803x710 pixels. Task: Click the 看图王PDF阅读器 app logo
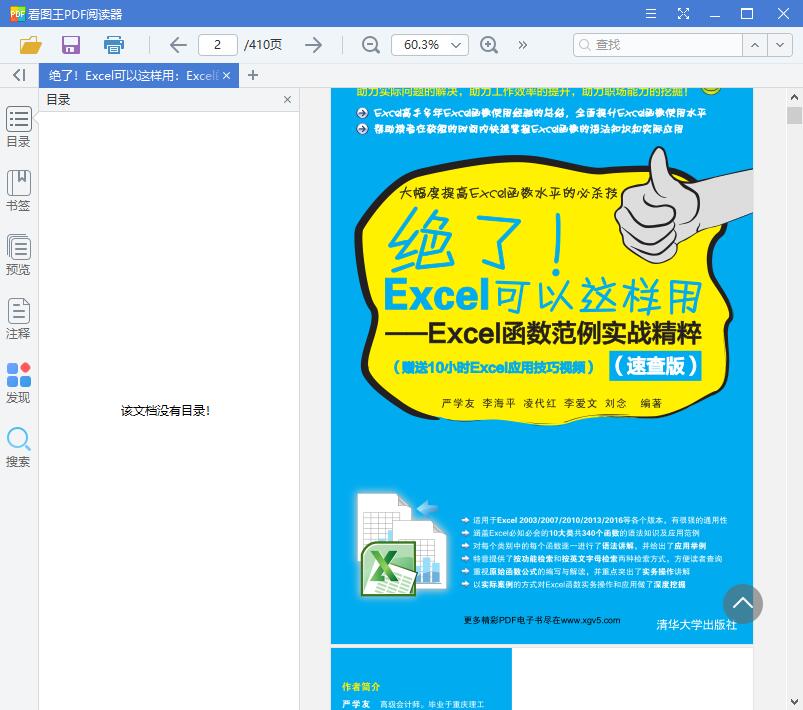pos(17,14)
